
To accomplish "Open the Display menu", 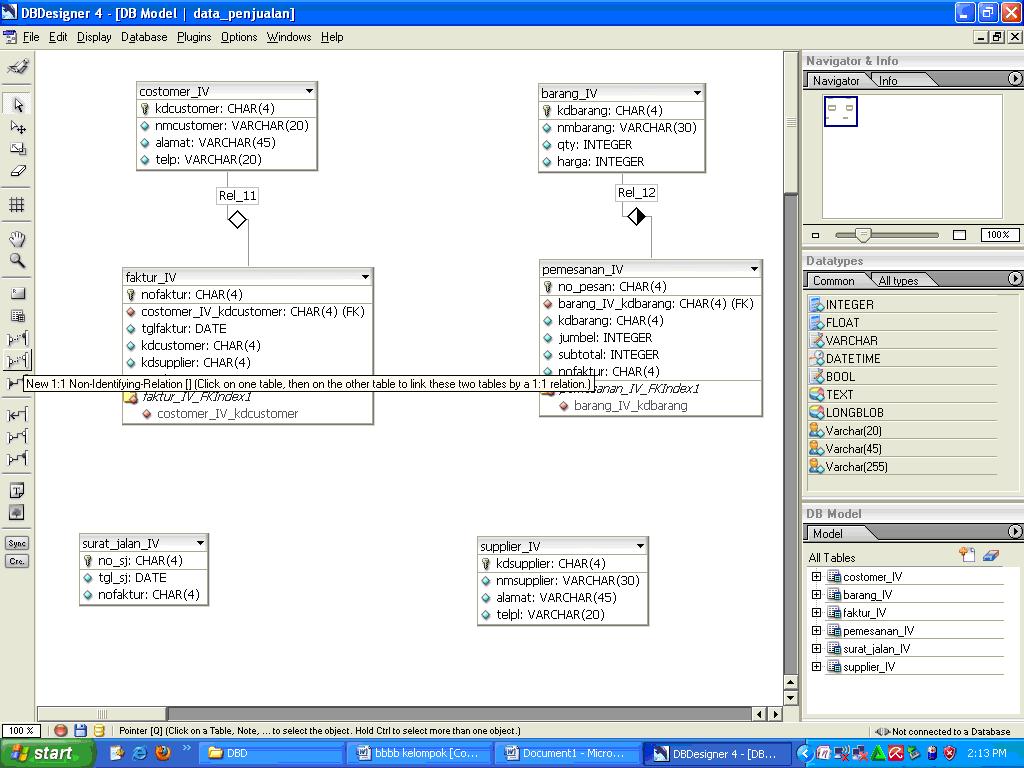I will point(94,37).
